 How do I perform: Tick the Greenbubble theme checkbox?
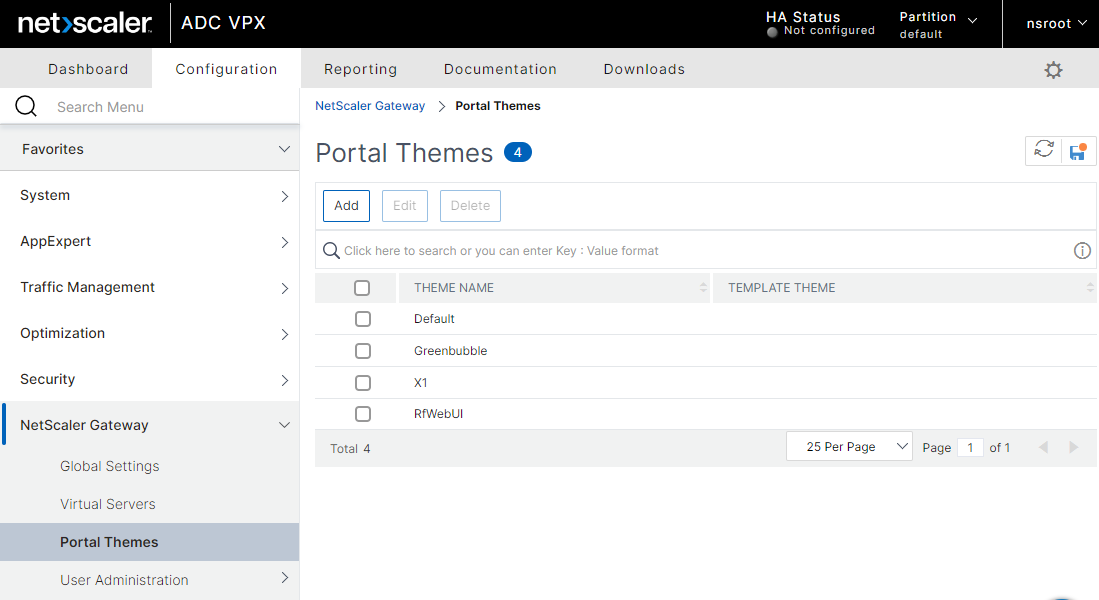click(363, 351)
